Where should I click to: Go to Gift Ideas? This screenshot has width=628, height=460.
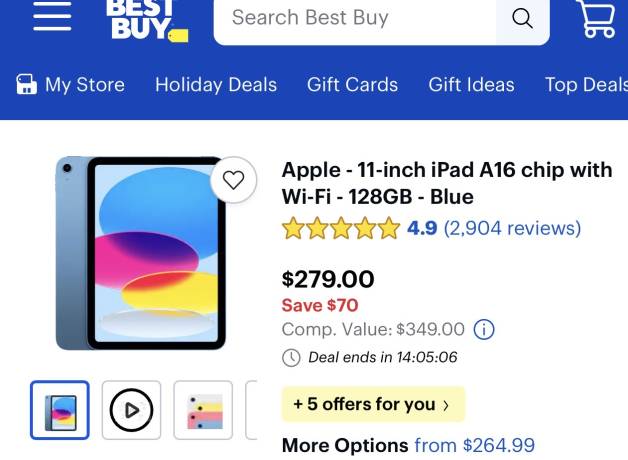(471, 85)
